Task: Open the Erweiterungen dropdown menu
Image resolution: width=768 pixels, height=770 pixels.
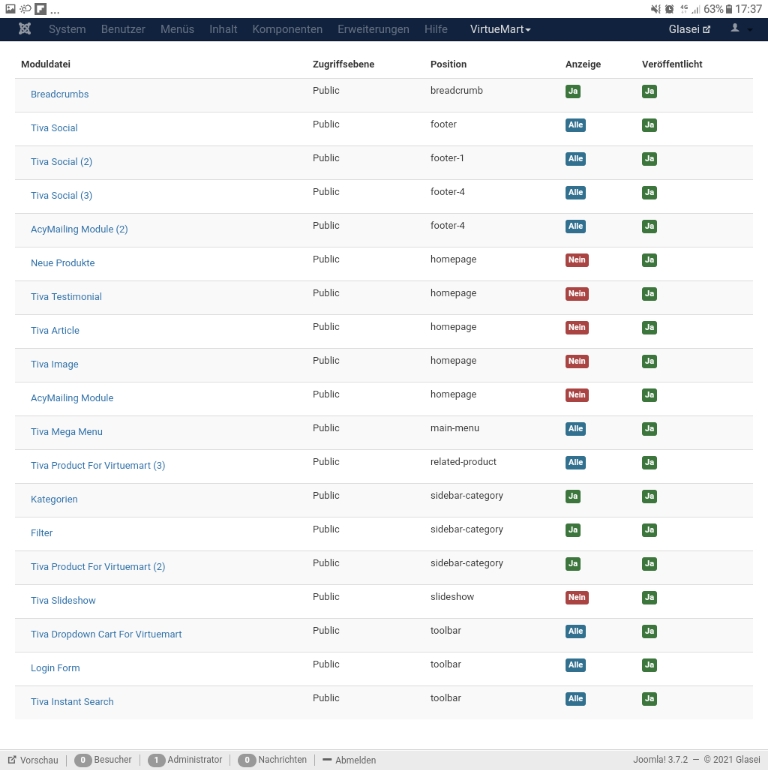Action: tap(373, 30)
